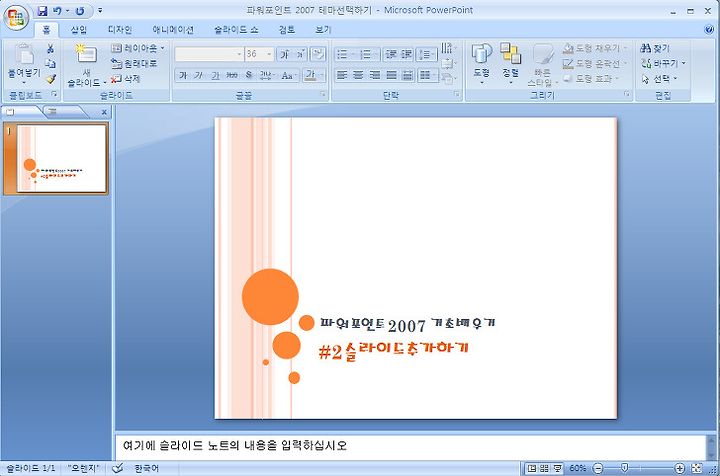Open the line spacing dropdown
720x476 pixels.
coord(427,54)
